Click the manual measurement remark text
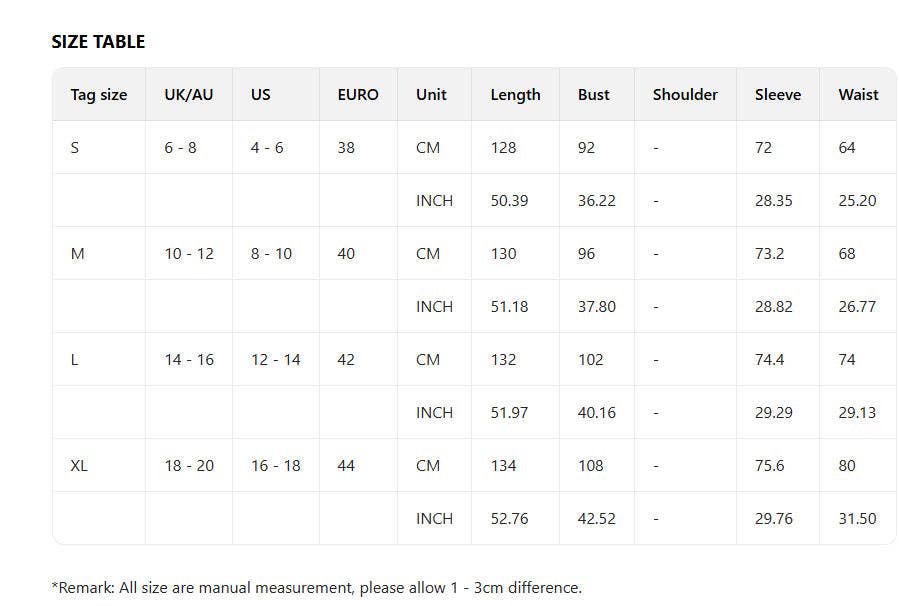 pyautogui.click(x=316, y=588)
